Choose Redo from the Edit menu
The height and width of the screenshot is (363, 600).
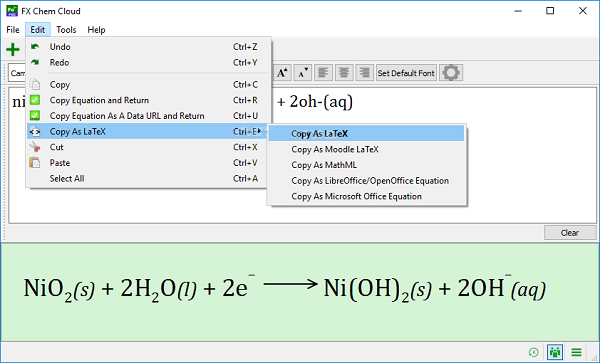click(x=148, y=62)
